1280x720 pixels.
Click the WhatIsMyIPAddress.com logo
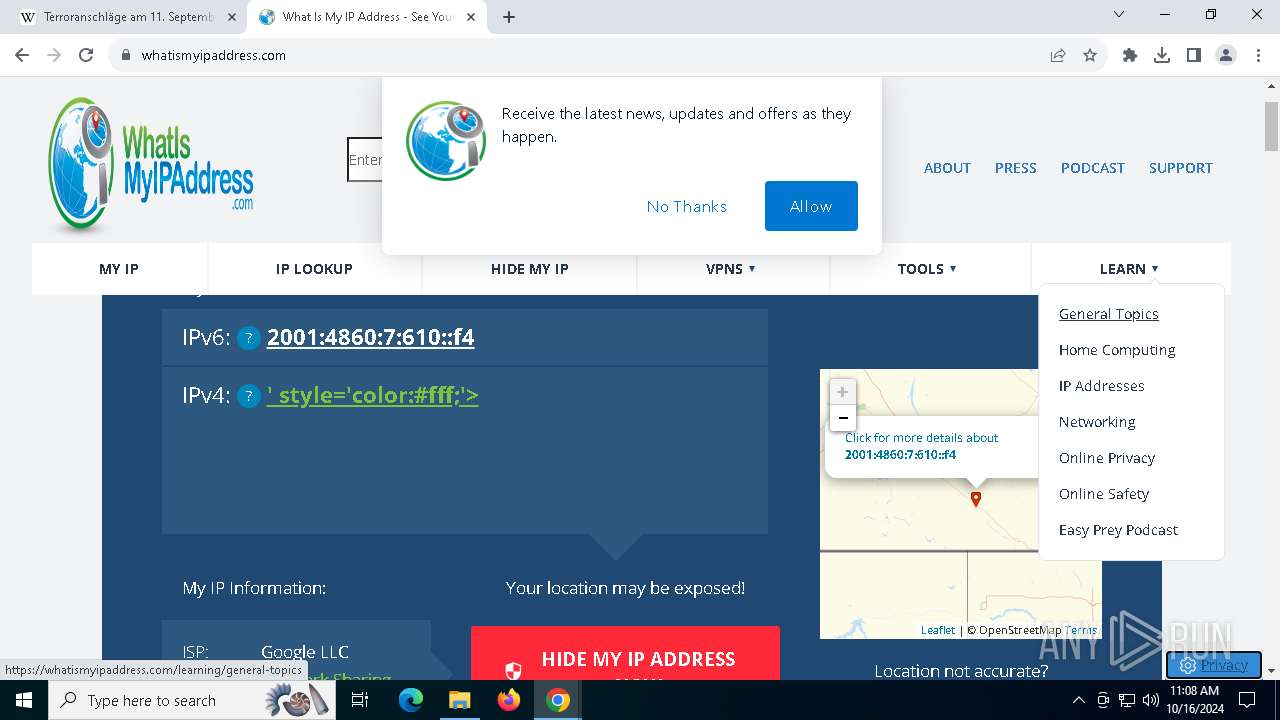click(x=151, y=165)
